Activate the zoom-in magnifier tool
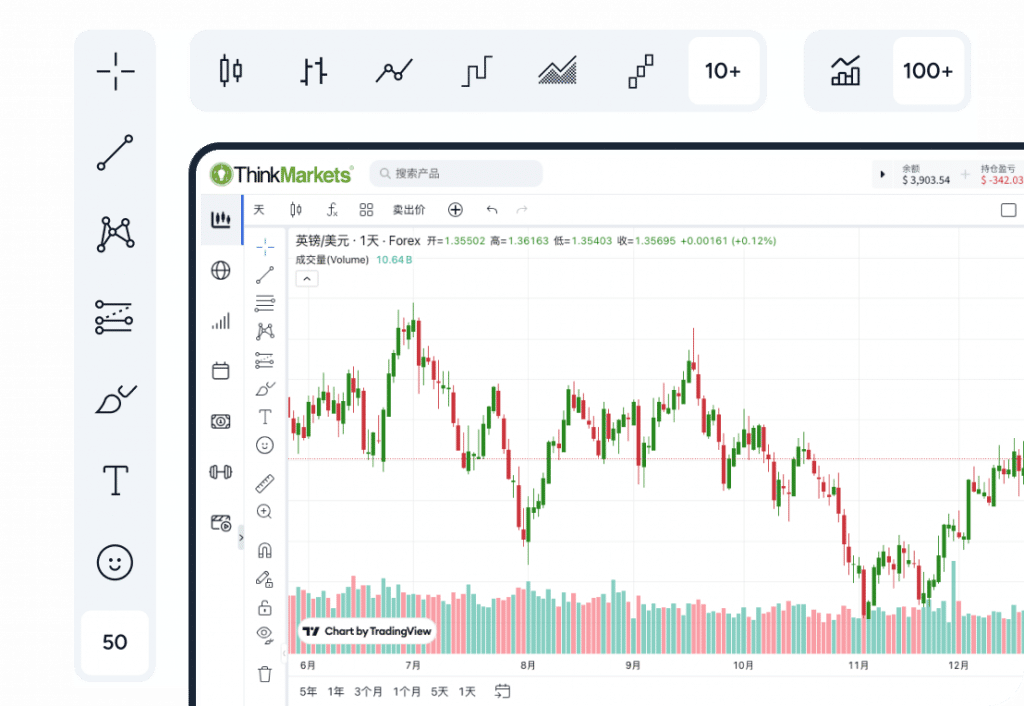1024x706 pixels. tap(264, 511)
